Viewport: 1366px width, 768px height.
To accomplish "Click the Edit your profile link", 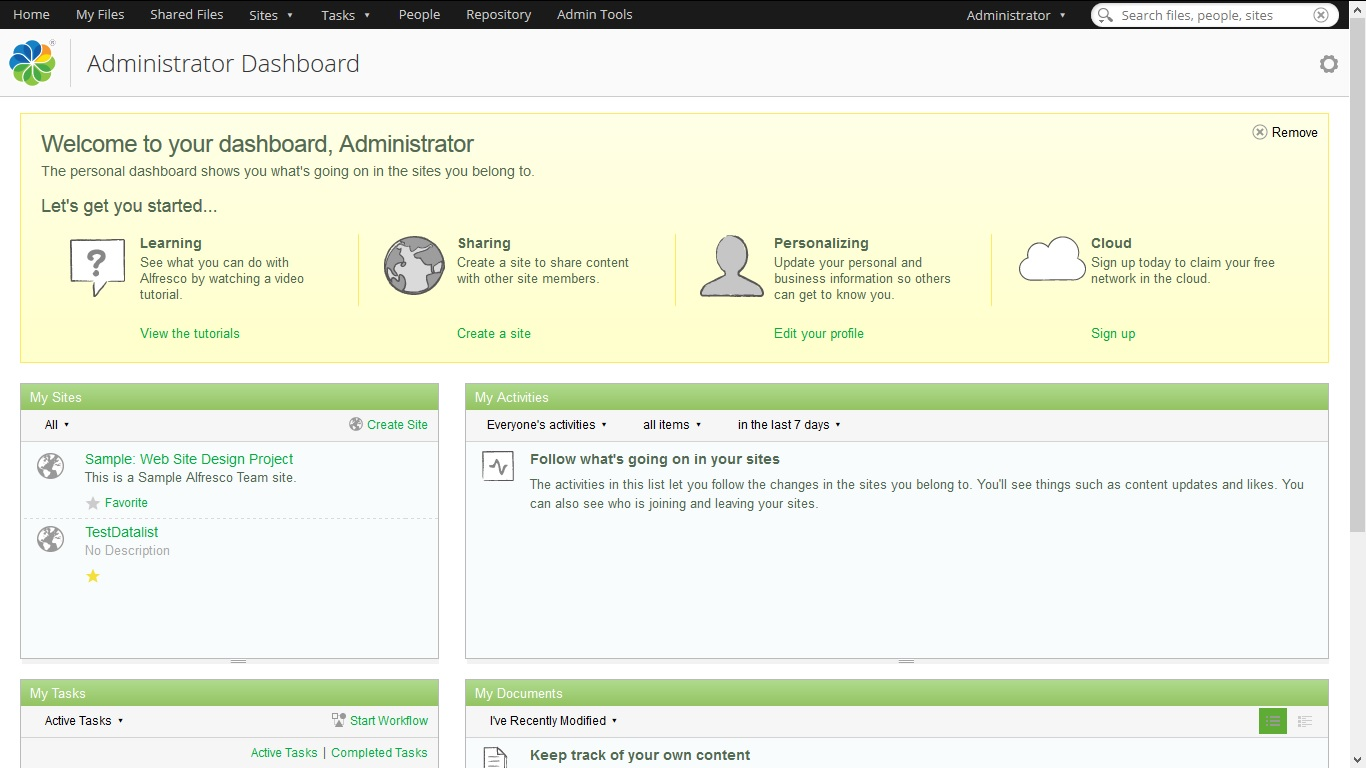I will click(x=819, y=333).
